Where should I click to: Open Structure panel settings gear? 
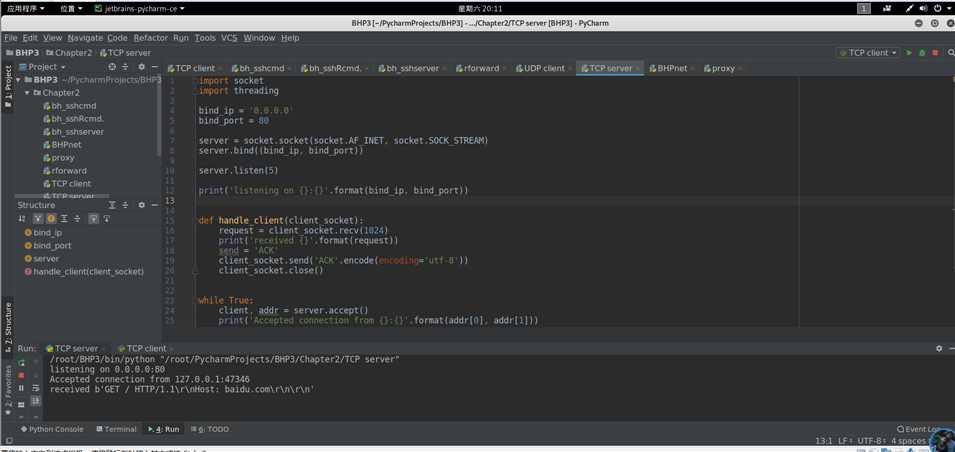tap(142, 205)
